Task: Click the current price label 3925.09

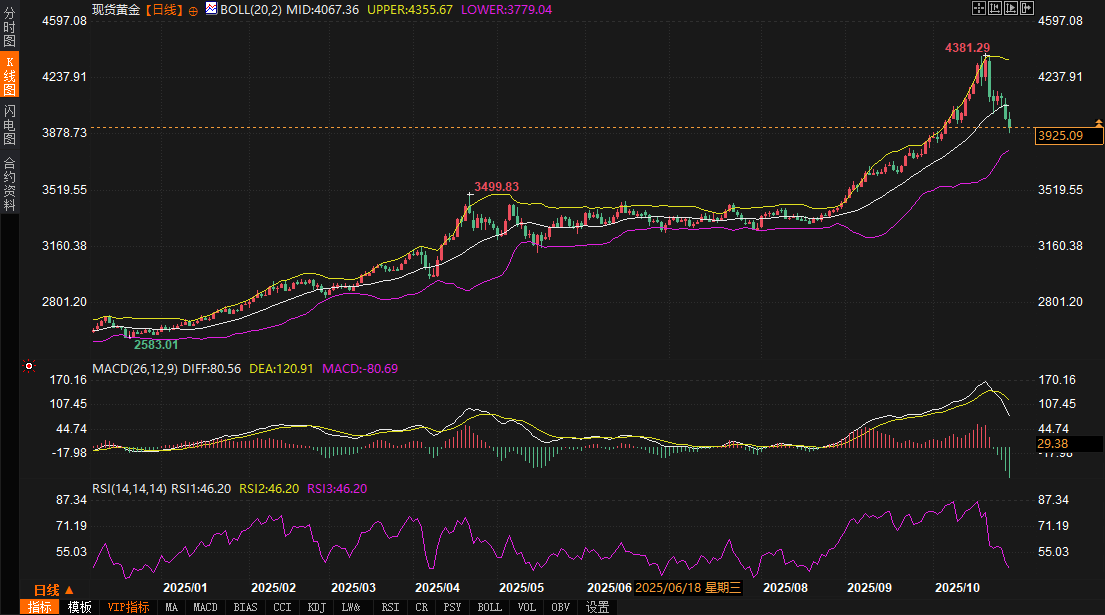Action: (1061, 136)
